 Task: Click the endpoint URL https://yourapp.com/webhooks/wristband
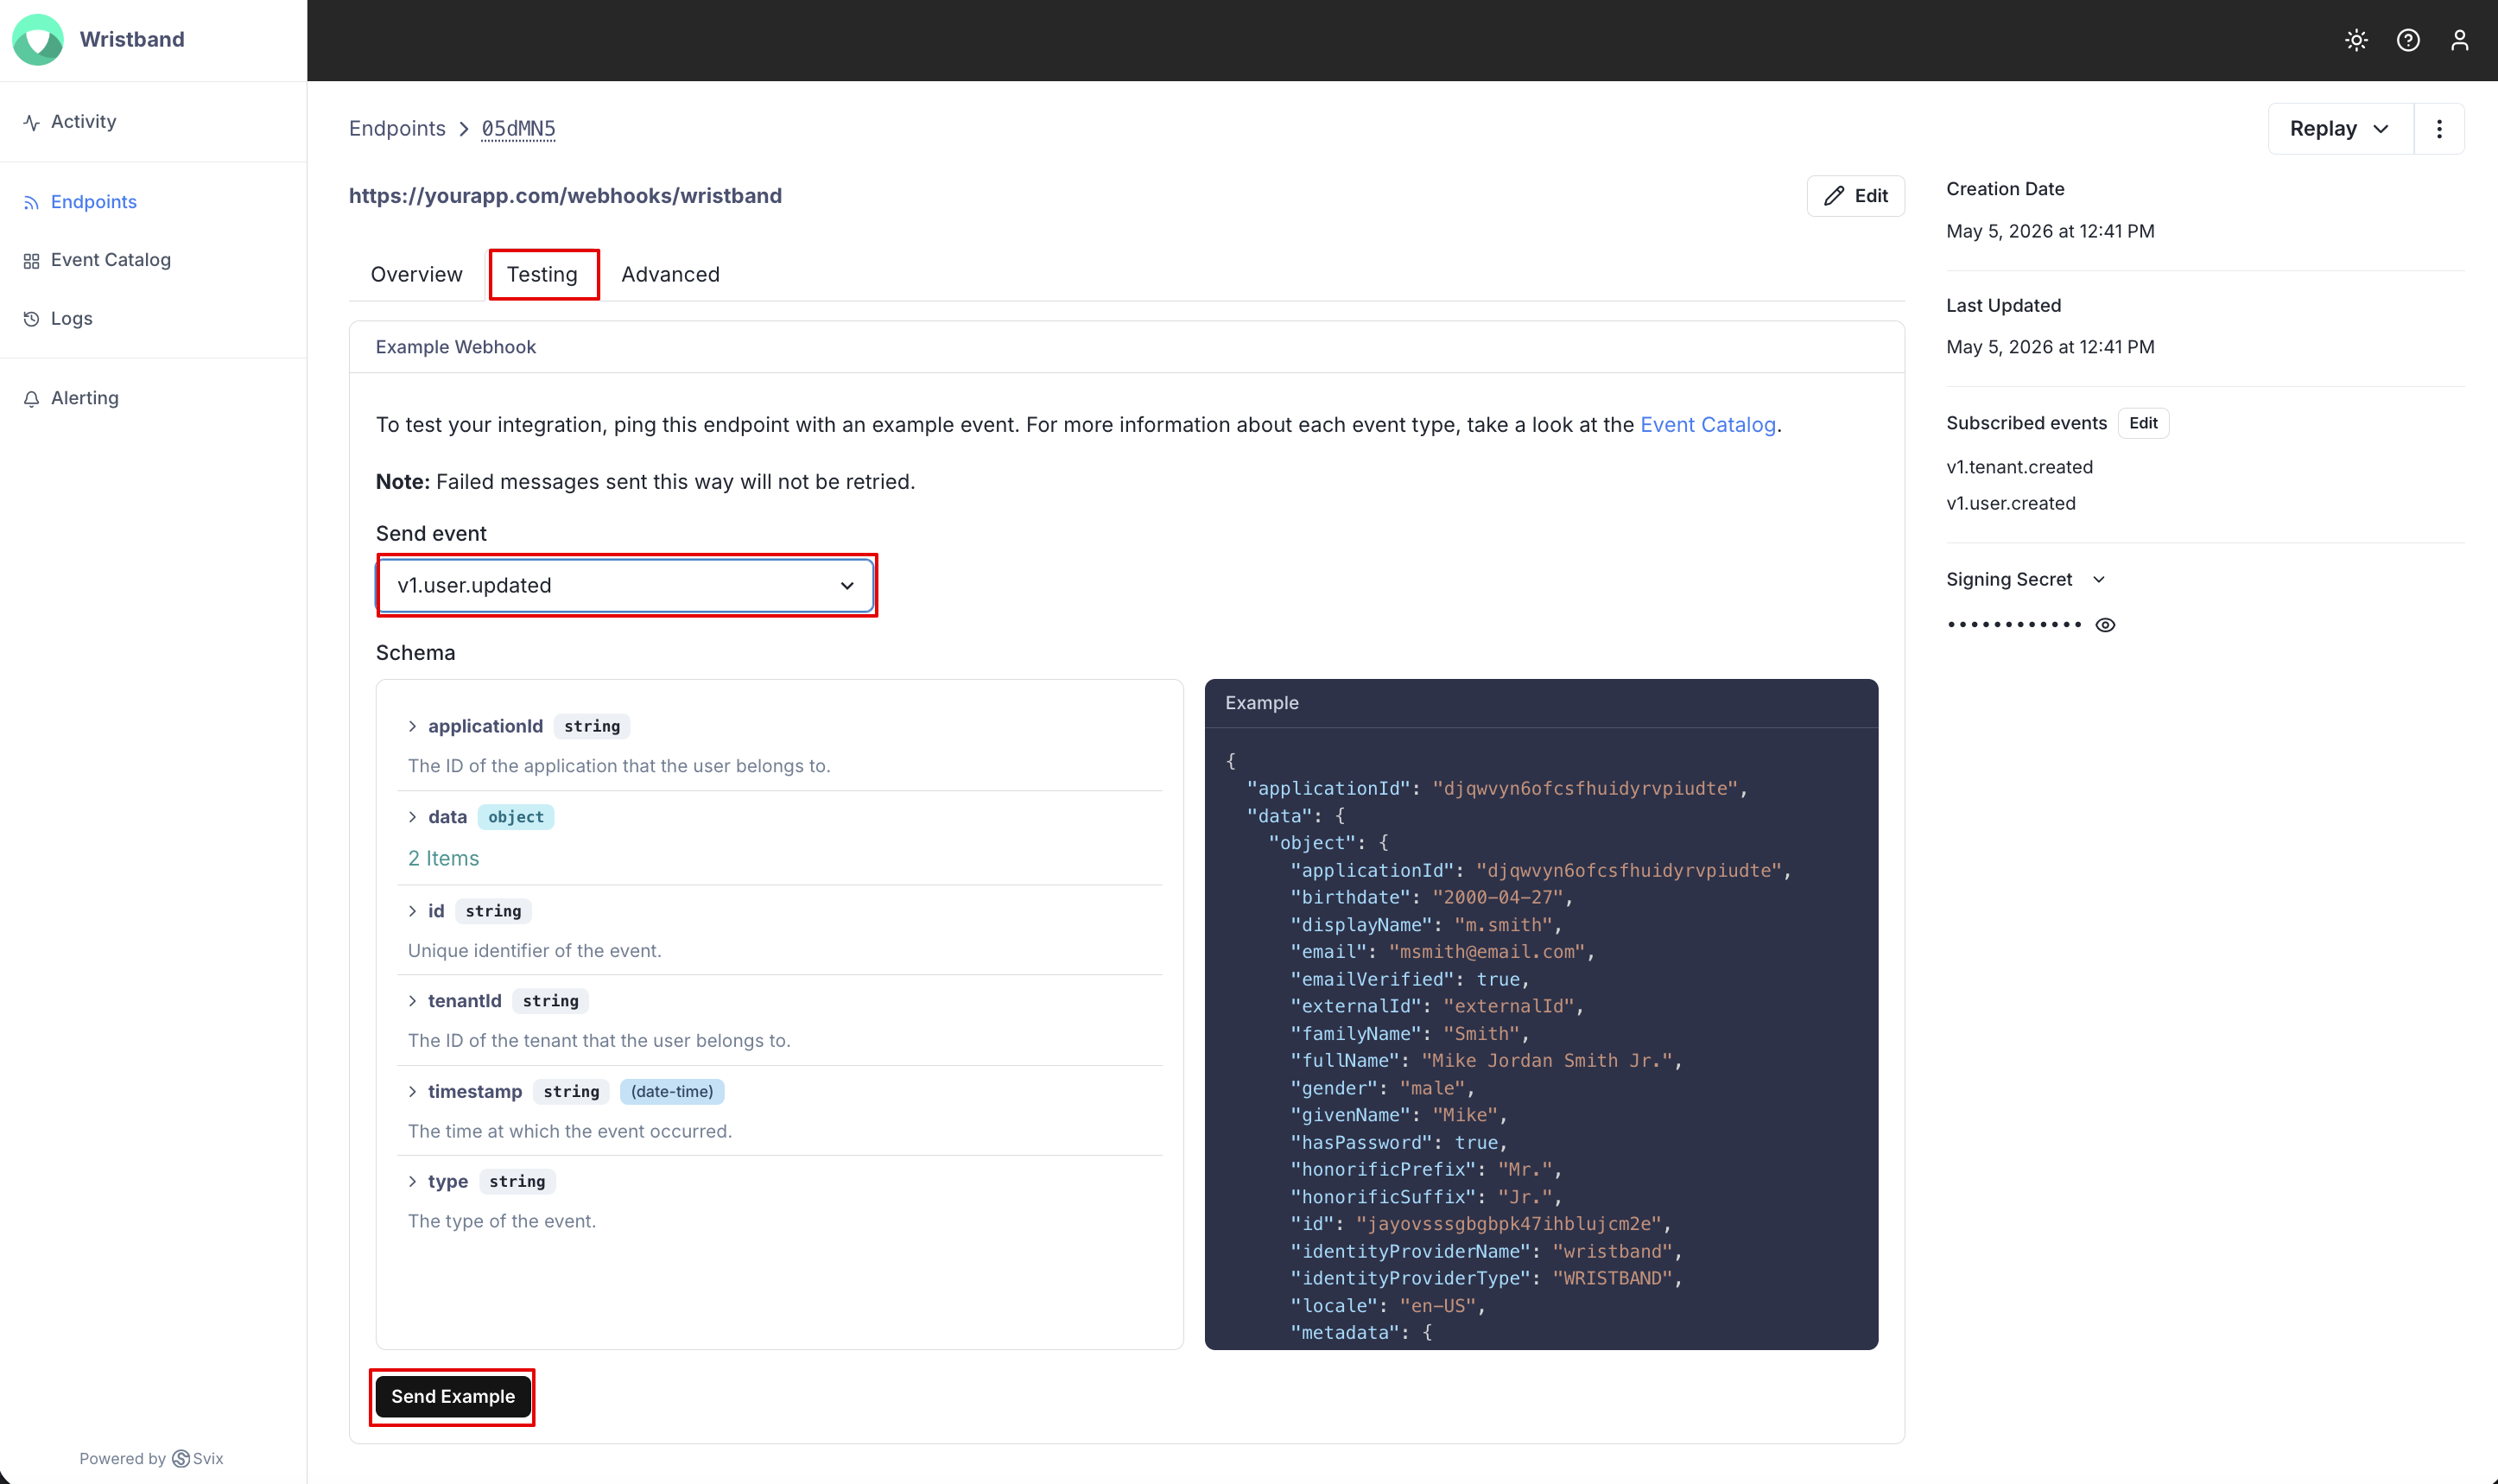click(565, 196)
